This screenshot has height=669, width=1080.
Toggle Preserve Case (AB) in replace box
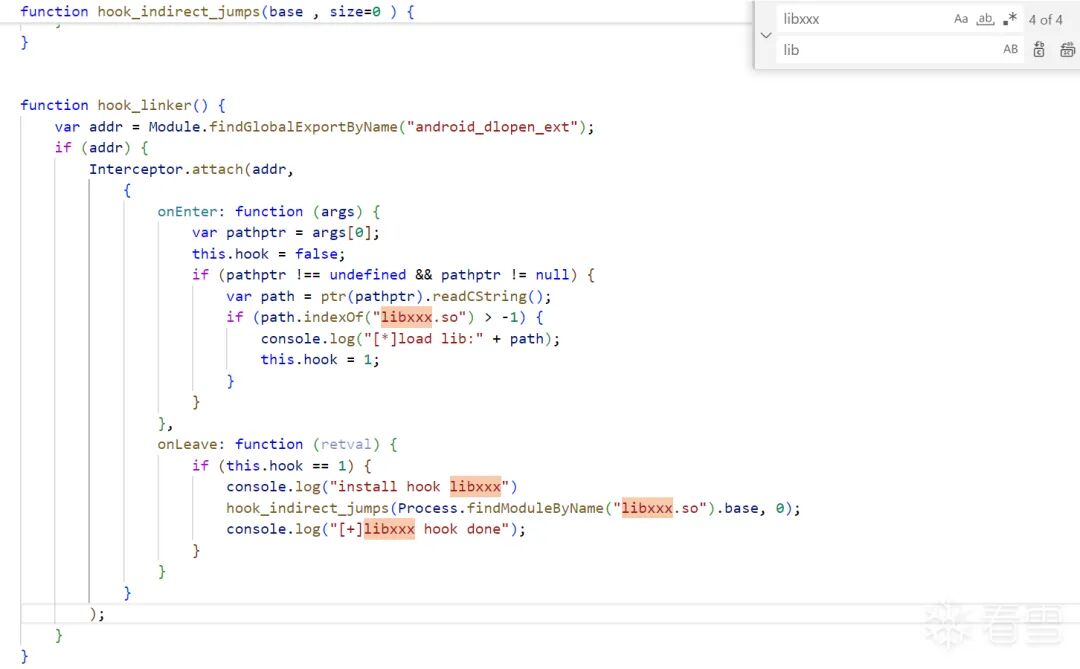1010,50
